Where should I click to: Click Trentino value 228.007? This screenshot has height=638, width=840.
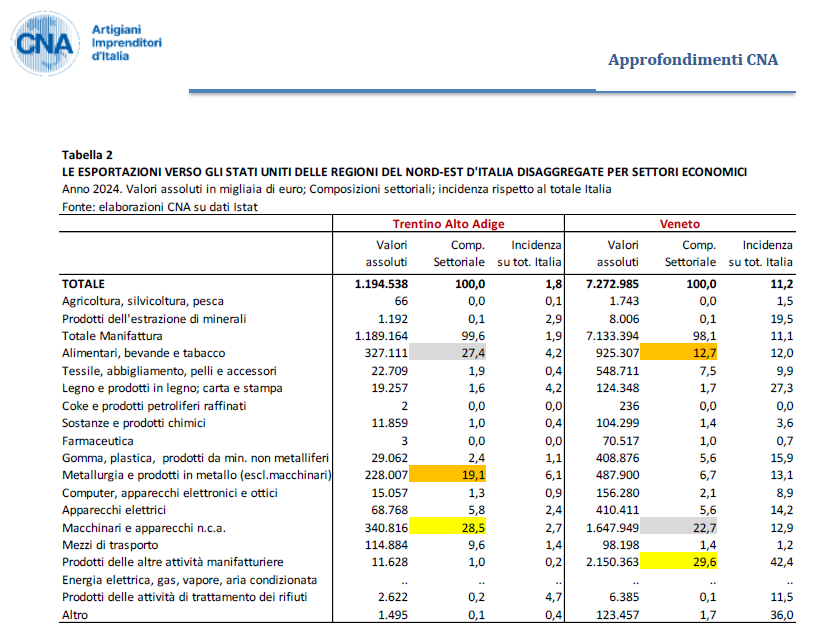(x=386, y=475)
